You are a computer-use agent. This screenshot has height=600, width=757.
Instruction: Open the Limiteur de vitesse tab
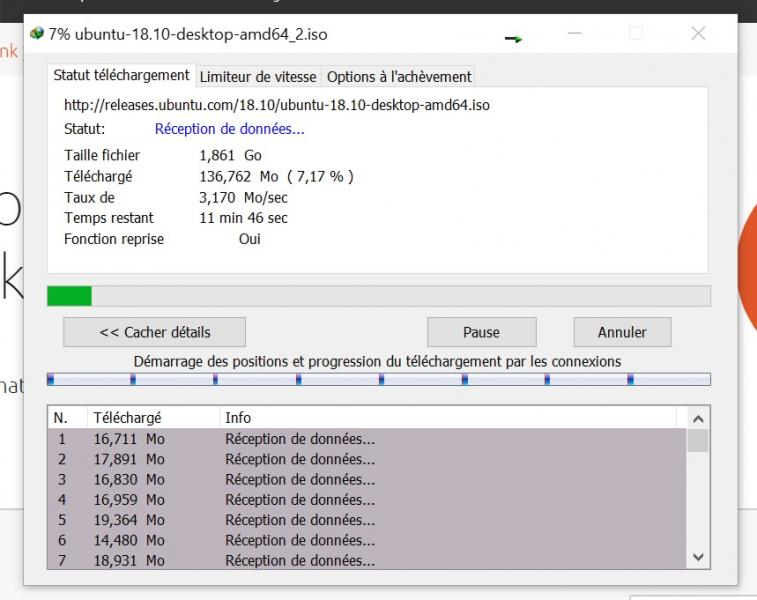tap(258, 77)
